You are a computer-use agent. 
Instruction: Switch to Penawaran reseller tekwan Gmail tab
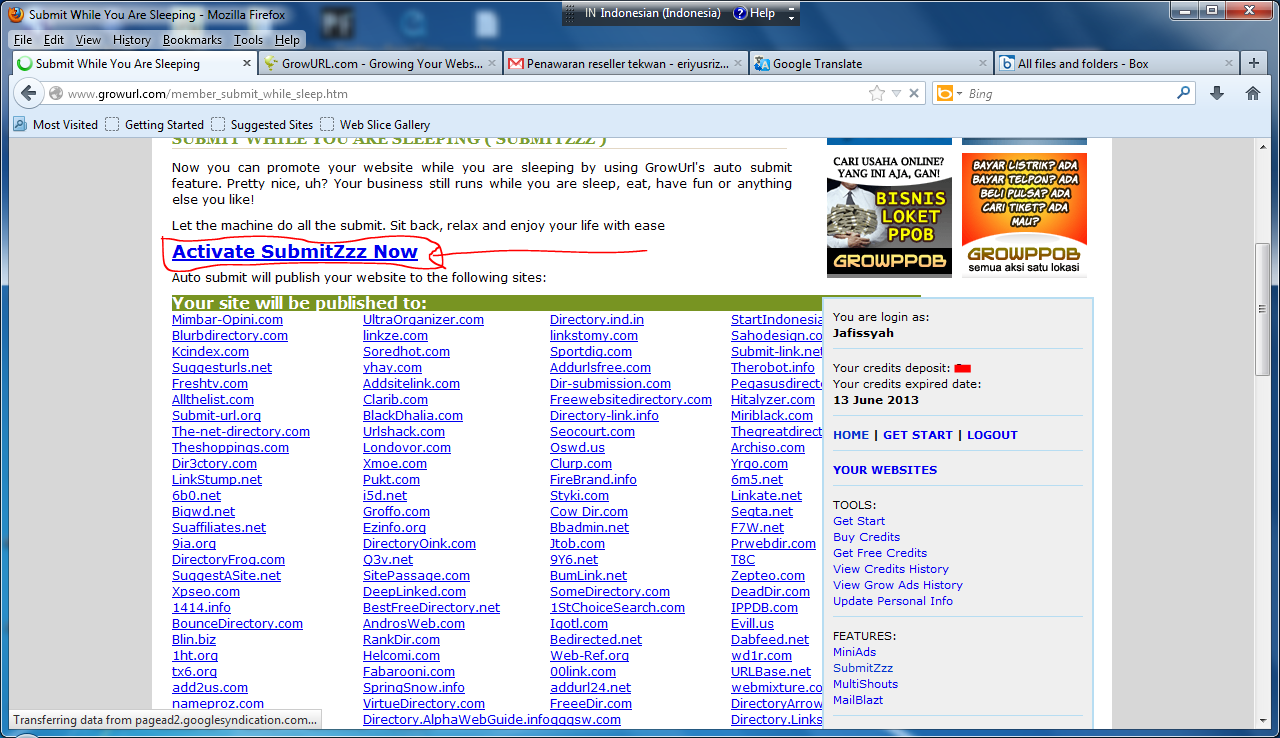tap(626, 63)
